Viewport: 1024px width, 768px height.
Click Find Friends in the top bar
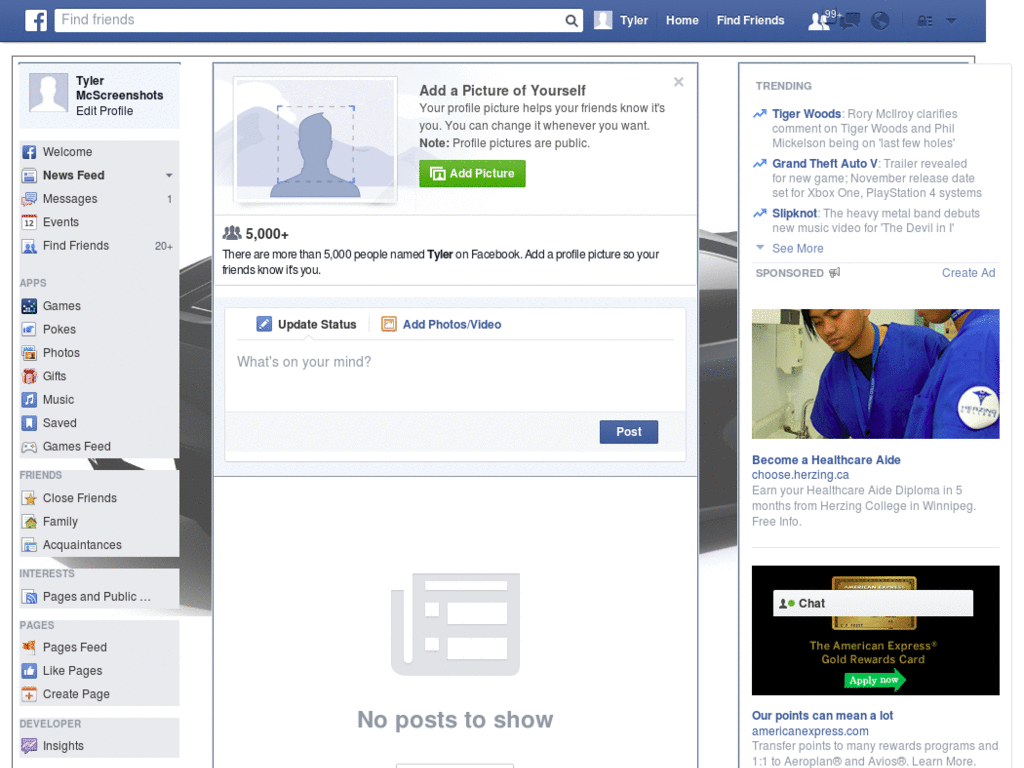pyautogui.click(x=750, y=20)
